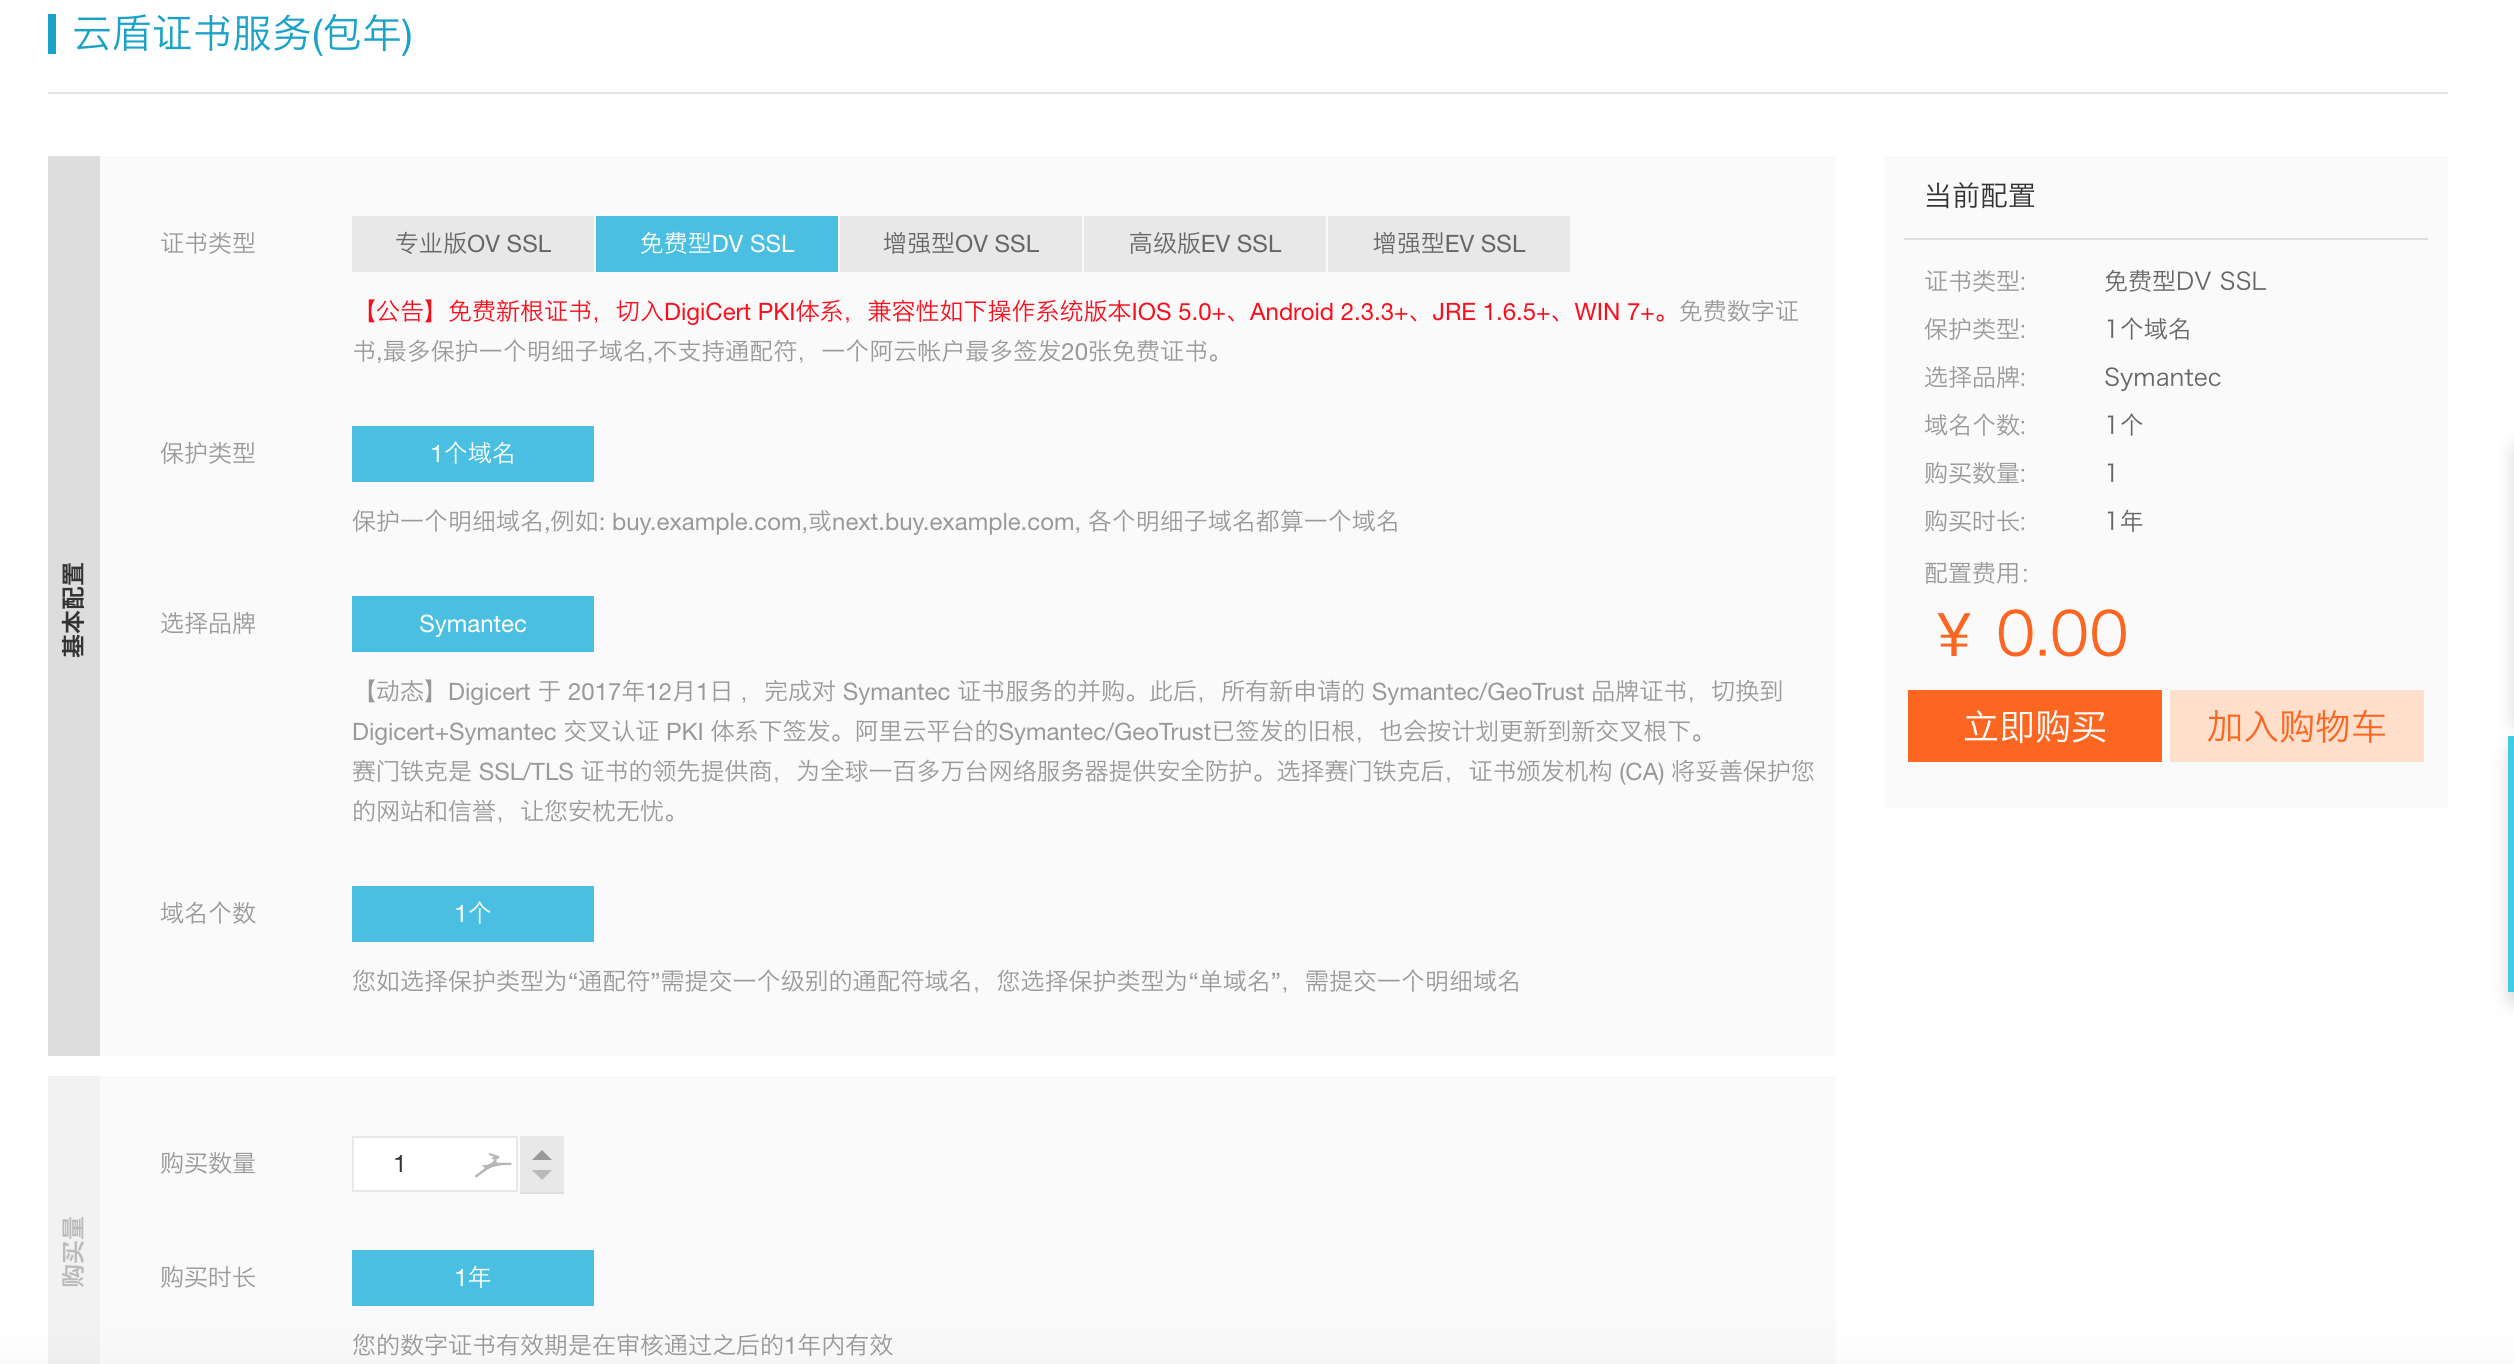
Task: Select 增强型OV SSL certificate type
Action: [961, 244]
